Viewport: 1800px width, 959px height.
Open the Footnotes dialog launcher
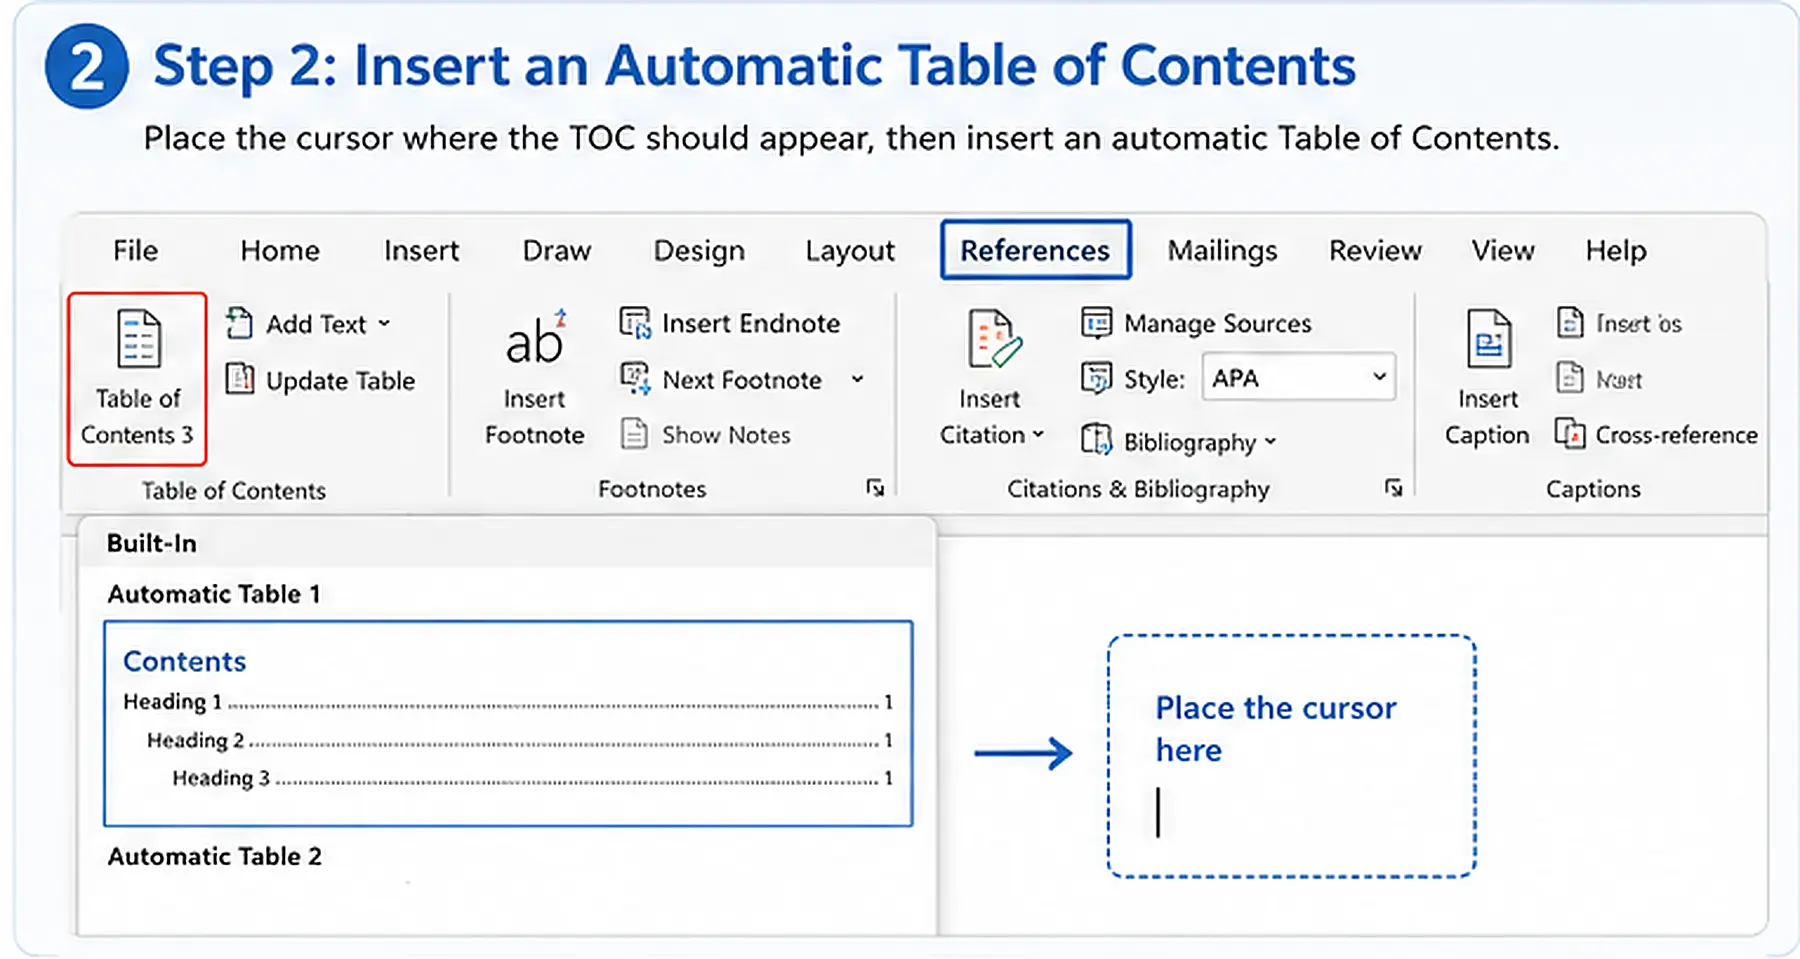[875, 487]
